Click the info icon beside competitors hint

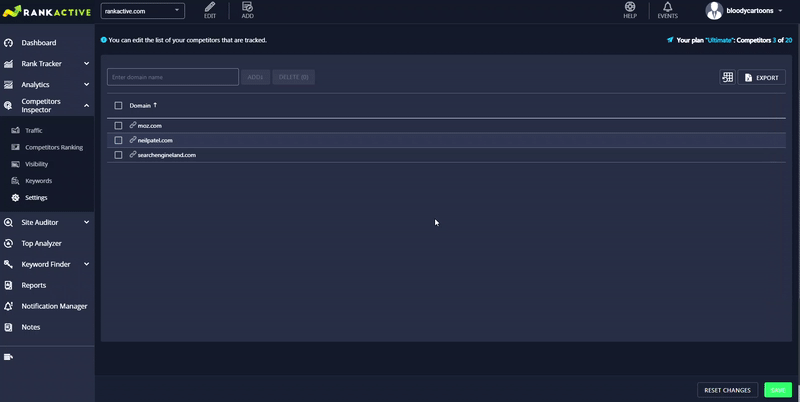click(104, 40)
